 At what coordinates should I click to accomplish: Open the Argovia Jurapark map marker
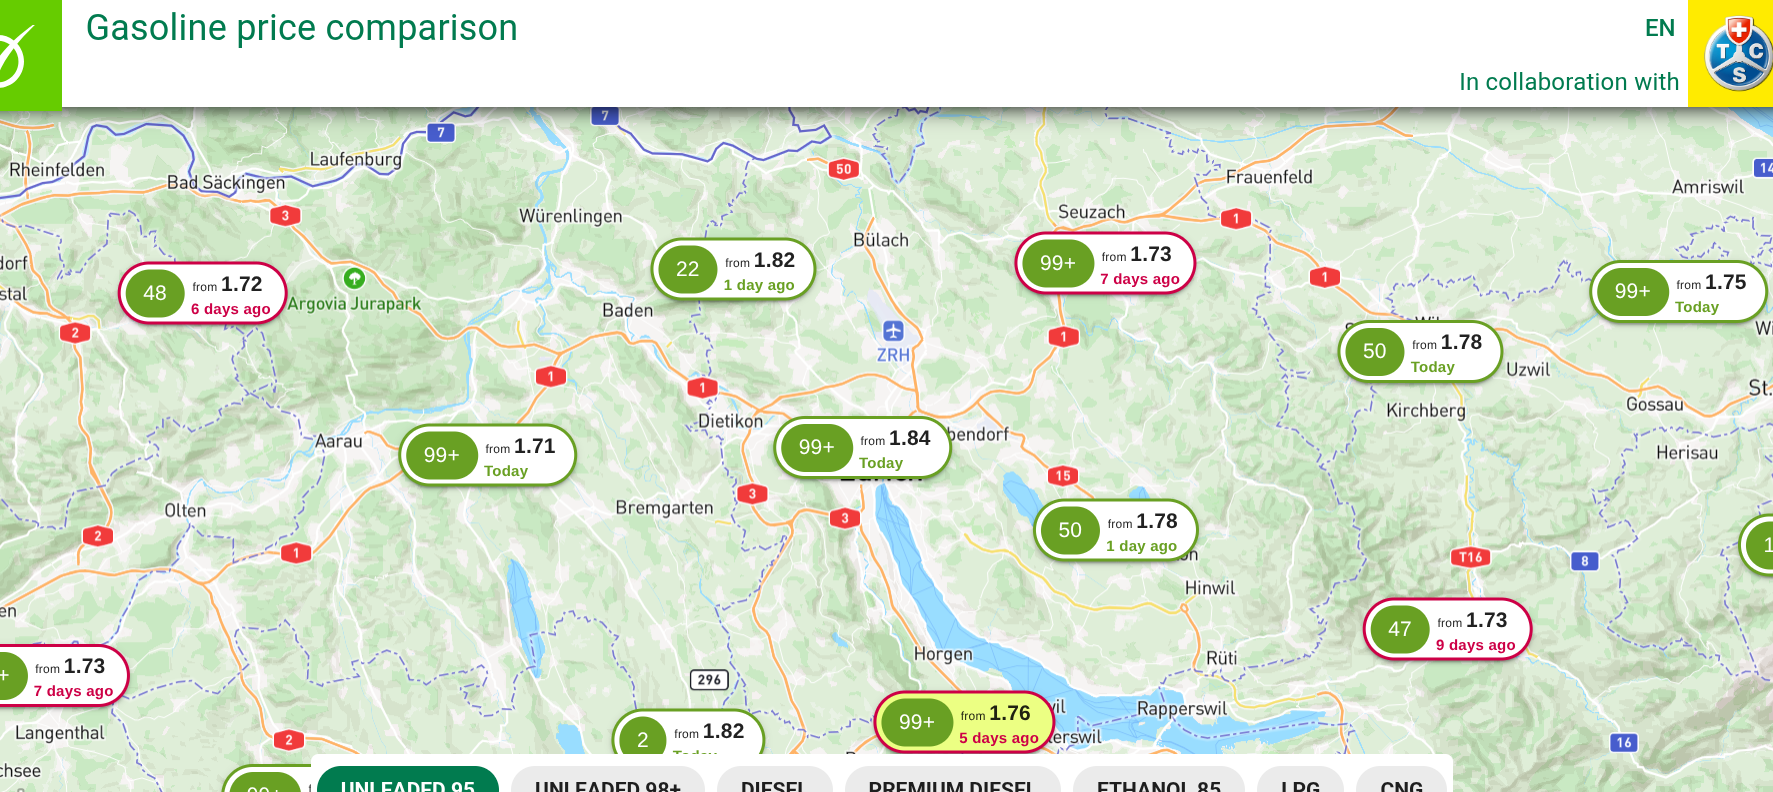coord(354,278)
